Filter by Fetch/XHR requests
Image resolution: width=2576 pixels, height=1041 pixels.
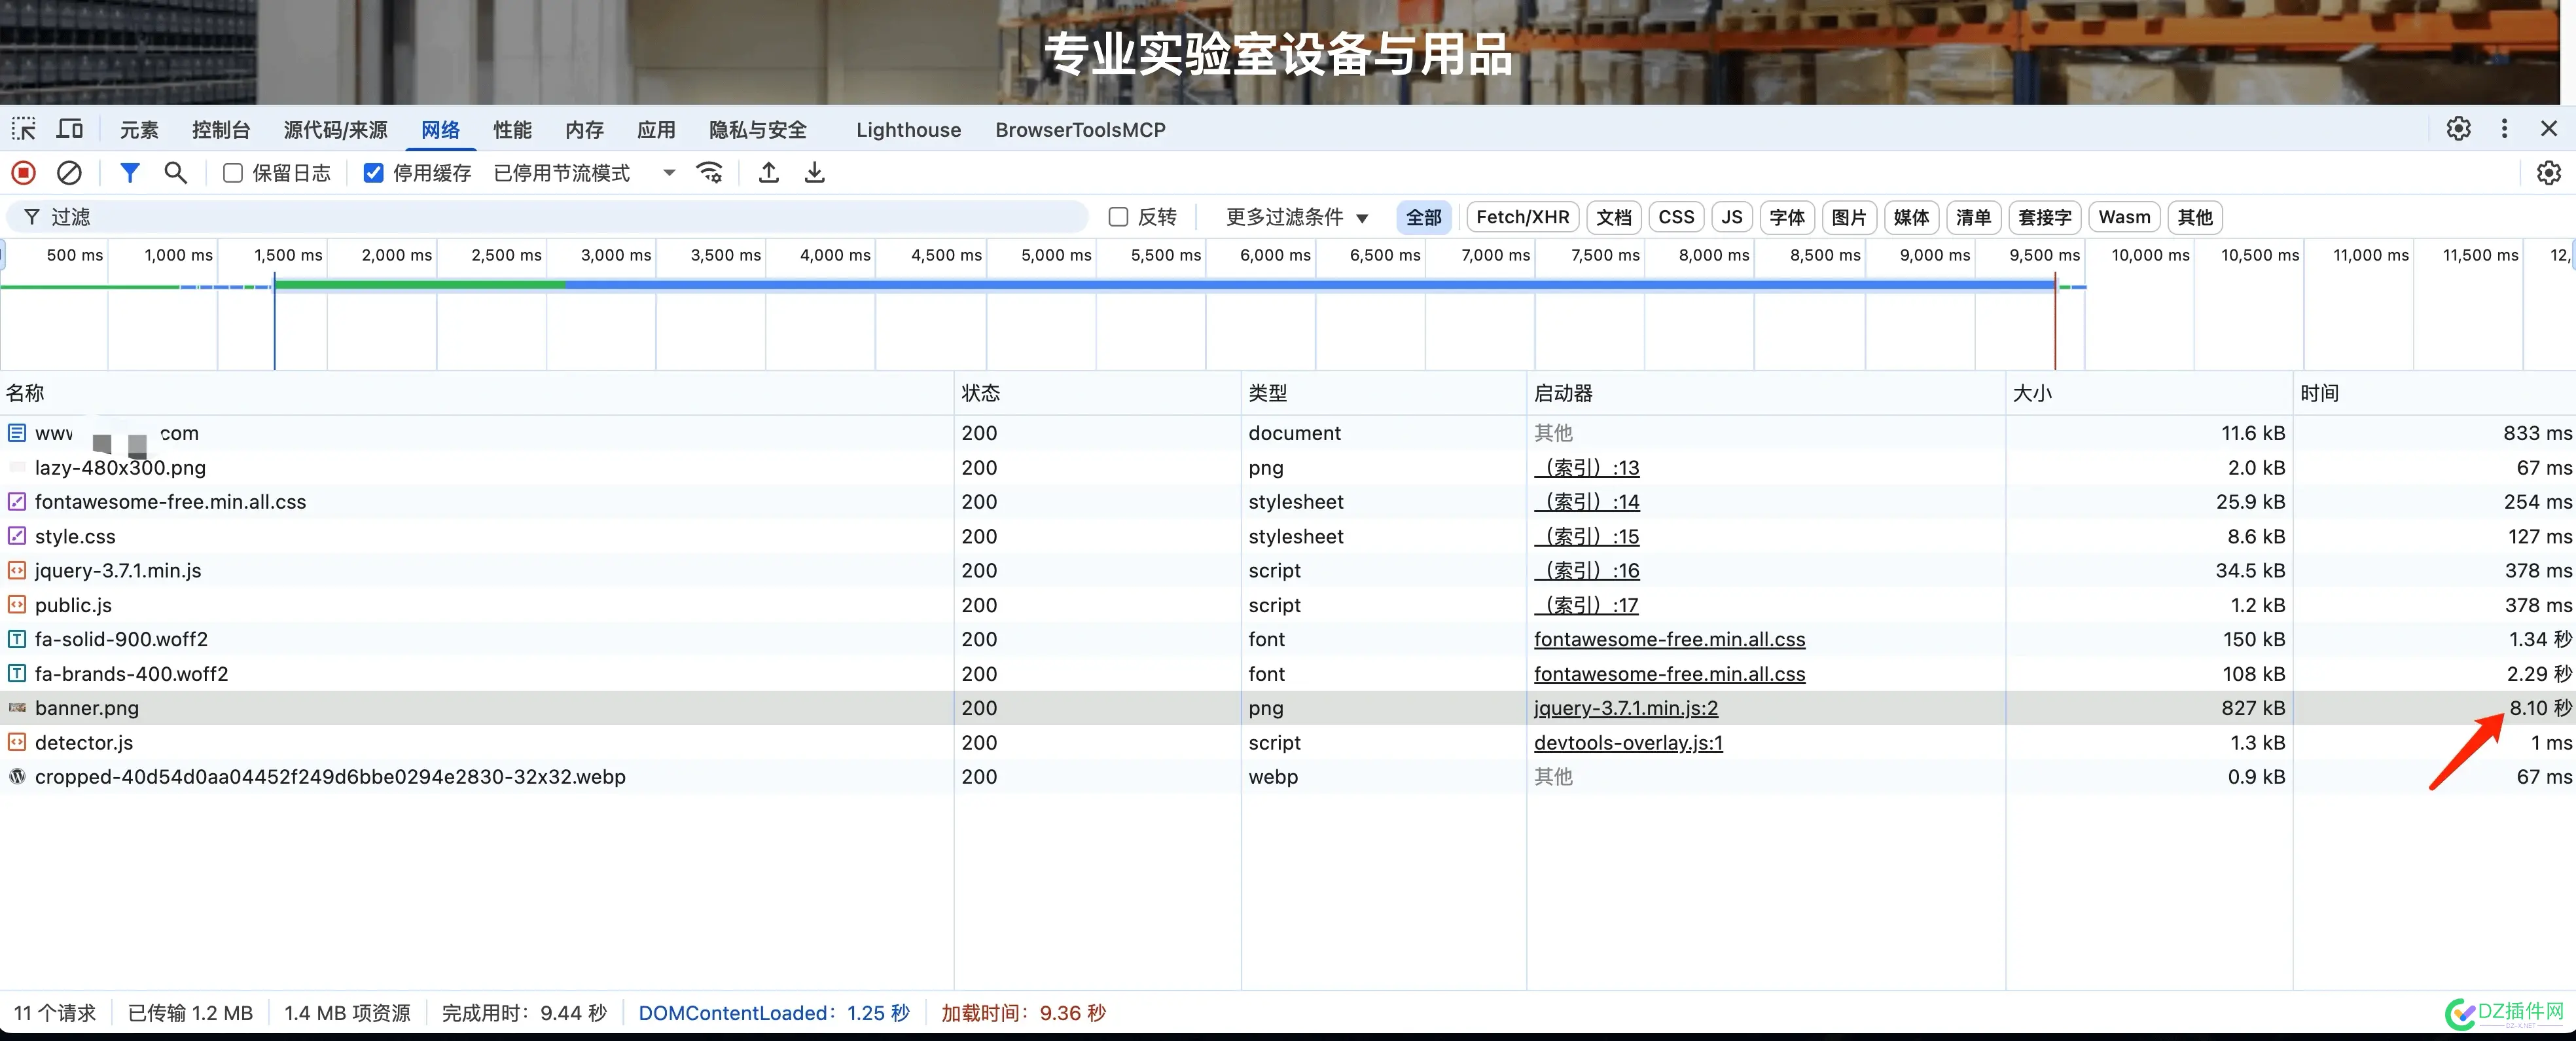tap(1522, 217)
